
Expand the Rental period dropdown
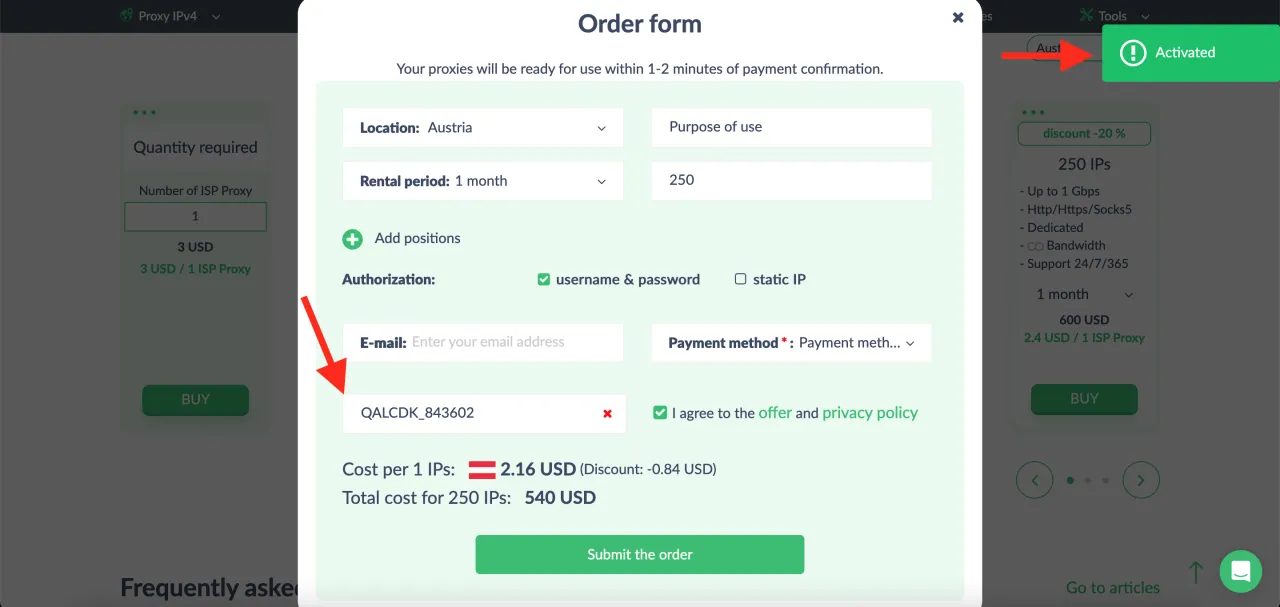tap(483, 181)
